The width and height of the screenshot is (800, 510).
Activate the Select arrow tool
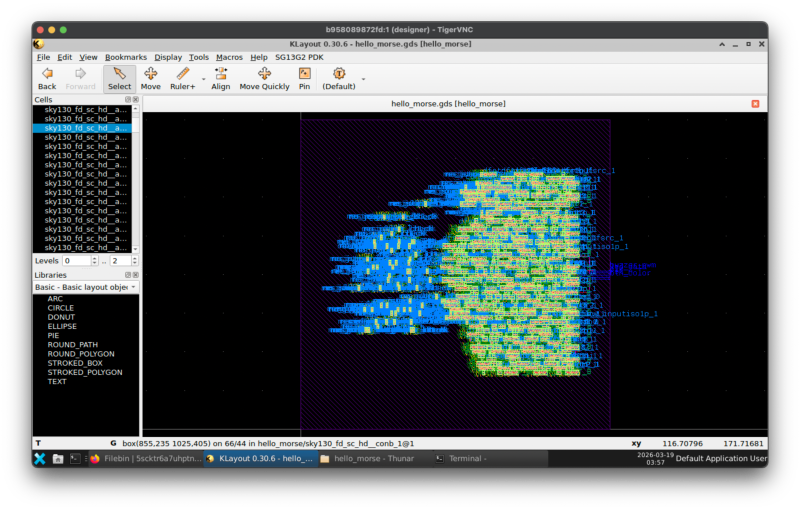119,79
